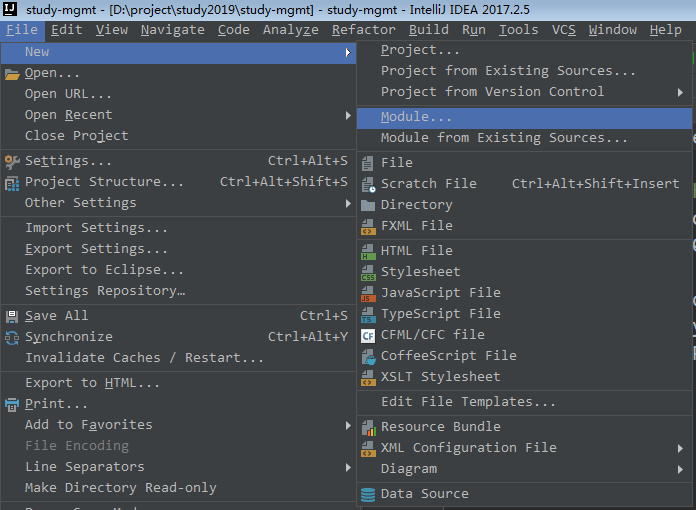
Task: Click the Resource Bundle icon
Action: 368,428
